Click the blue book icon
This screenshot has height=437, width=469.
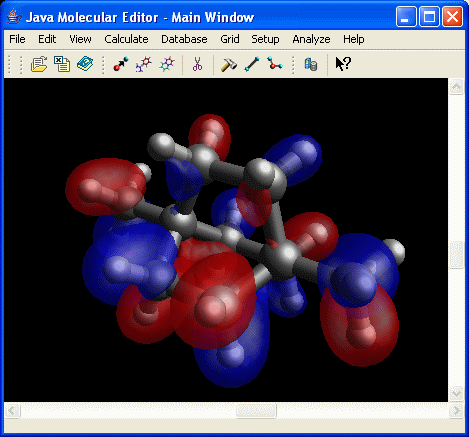[85, 63]
